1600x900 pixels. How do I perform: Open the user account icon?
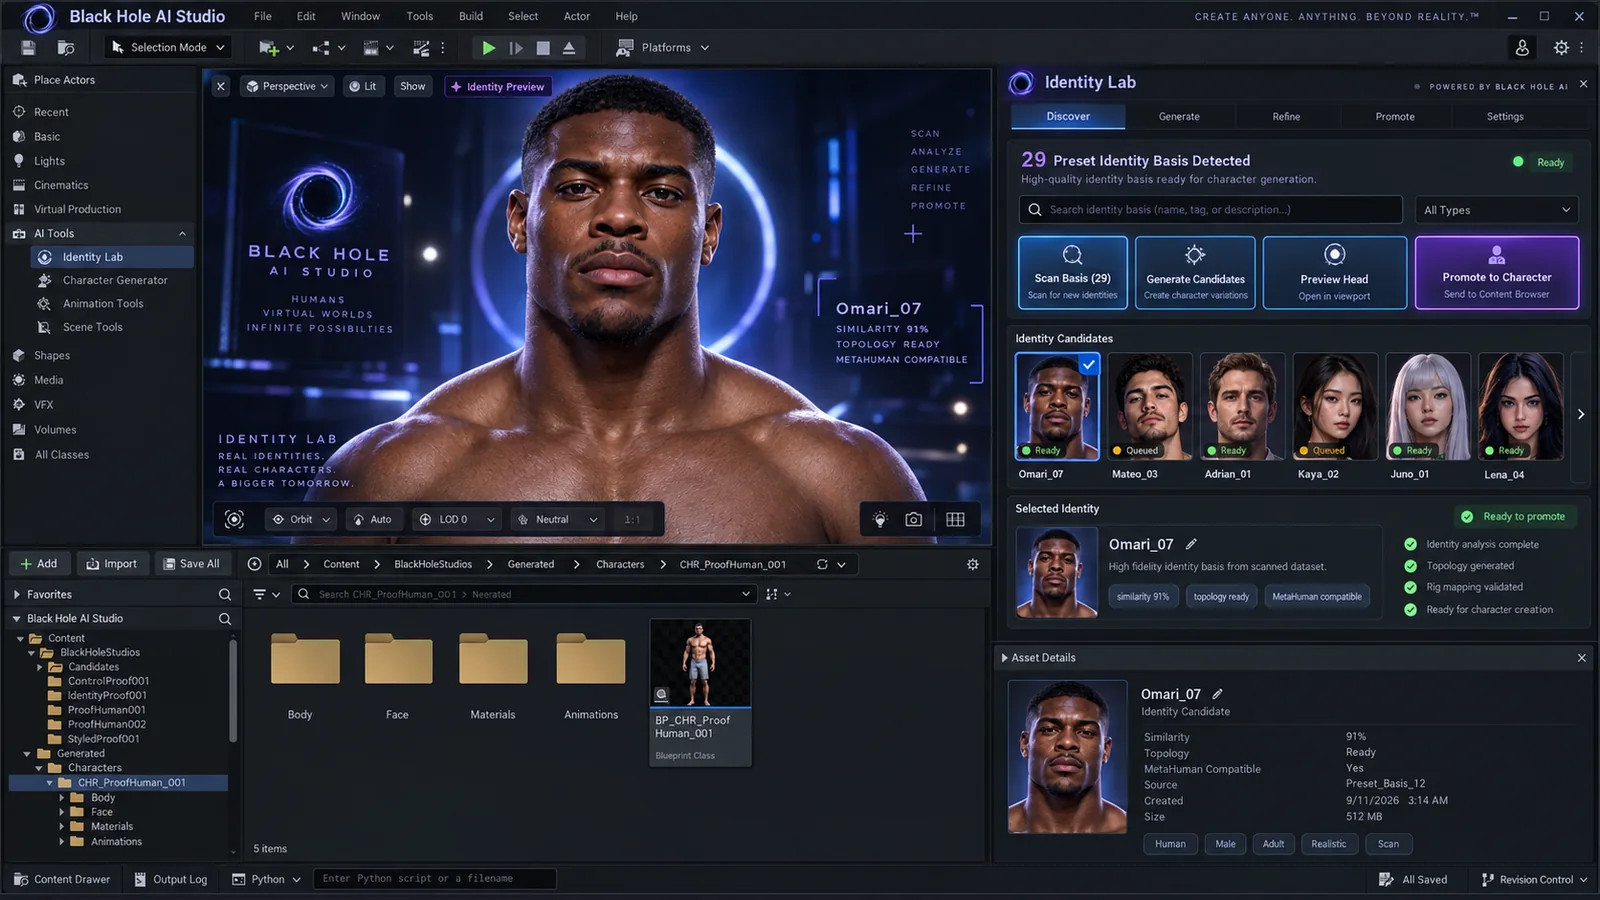coord(1522,47)
